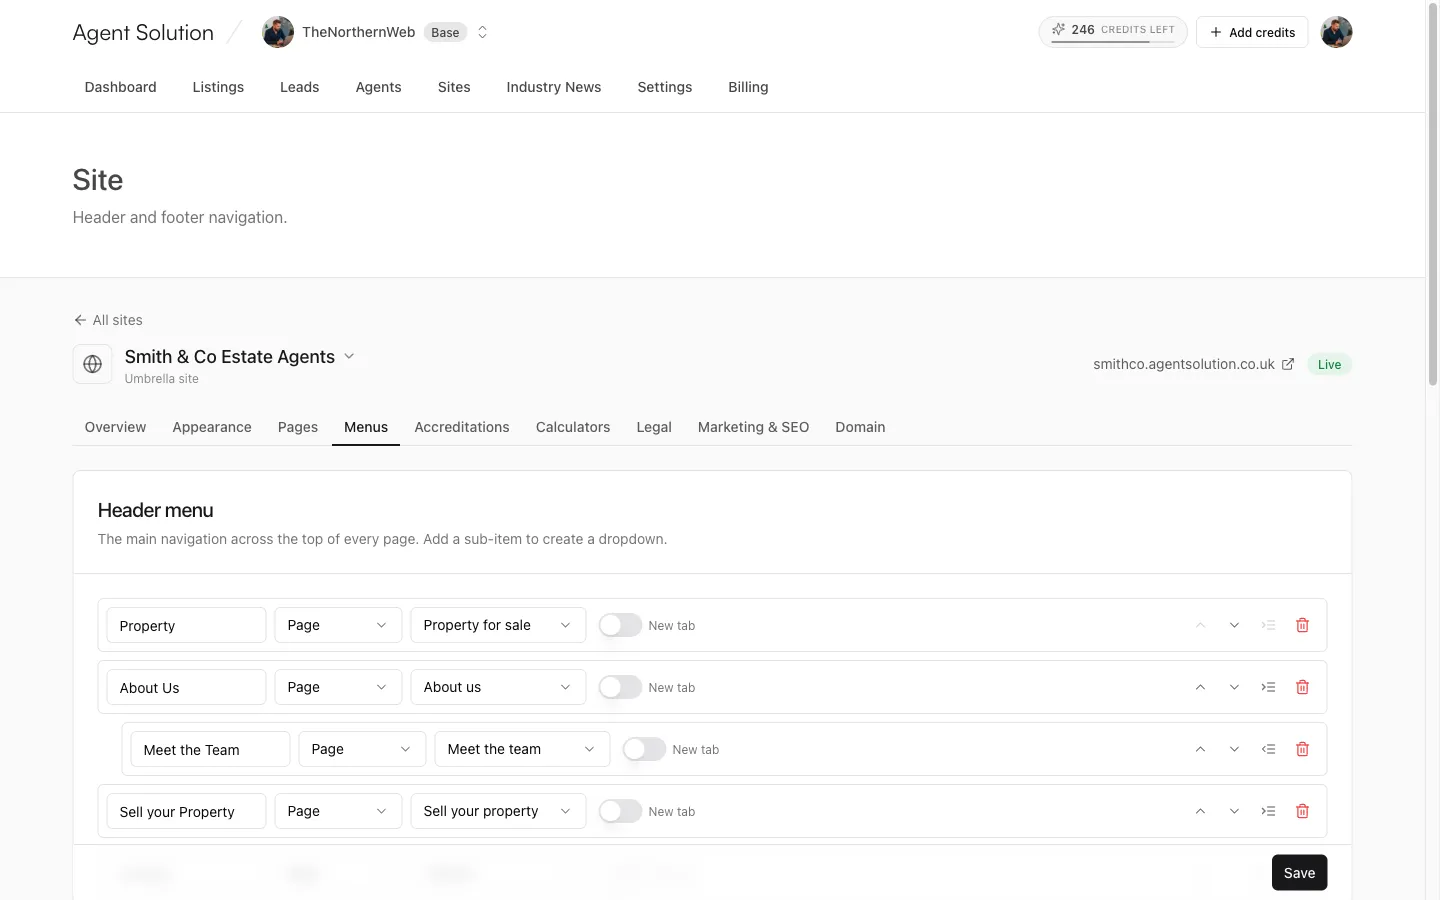Open the Calculators tab
Viewport: 1440px width, 900px height.
coord(573,427)
